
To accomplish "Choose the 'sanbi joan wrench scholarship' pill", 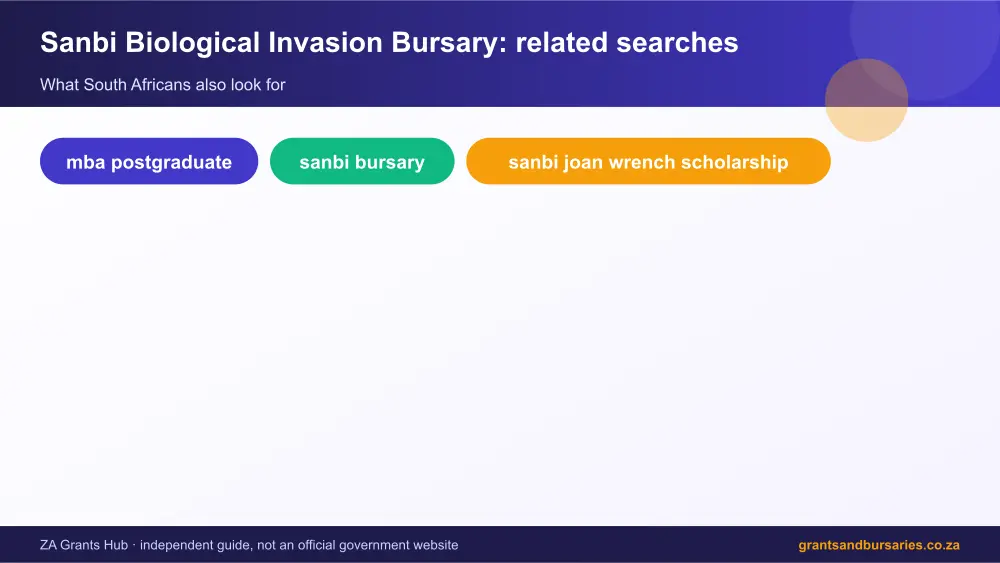I will (648, 161).
